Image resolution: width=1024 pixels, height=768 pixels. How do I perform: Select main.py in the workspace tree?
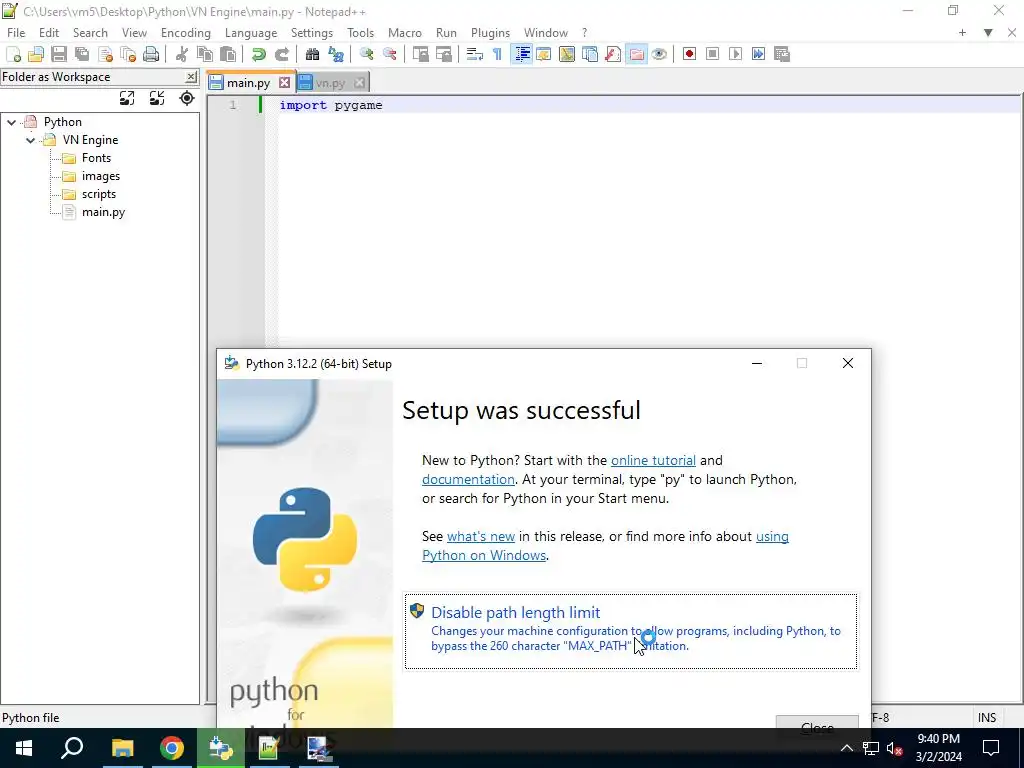[103, 212]
